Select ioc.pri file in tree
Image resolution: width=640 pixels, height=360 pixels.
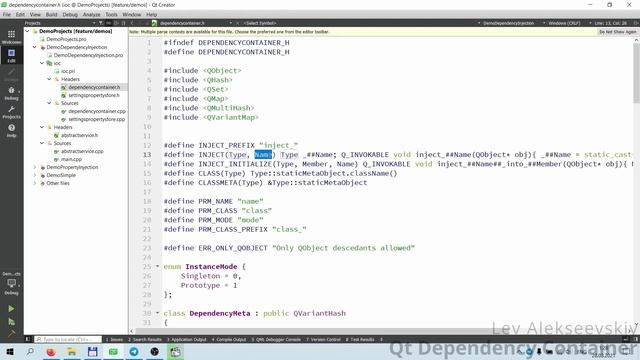68,71
